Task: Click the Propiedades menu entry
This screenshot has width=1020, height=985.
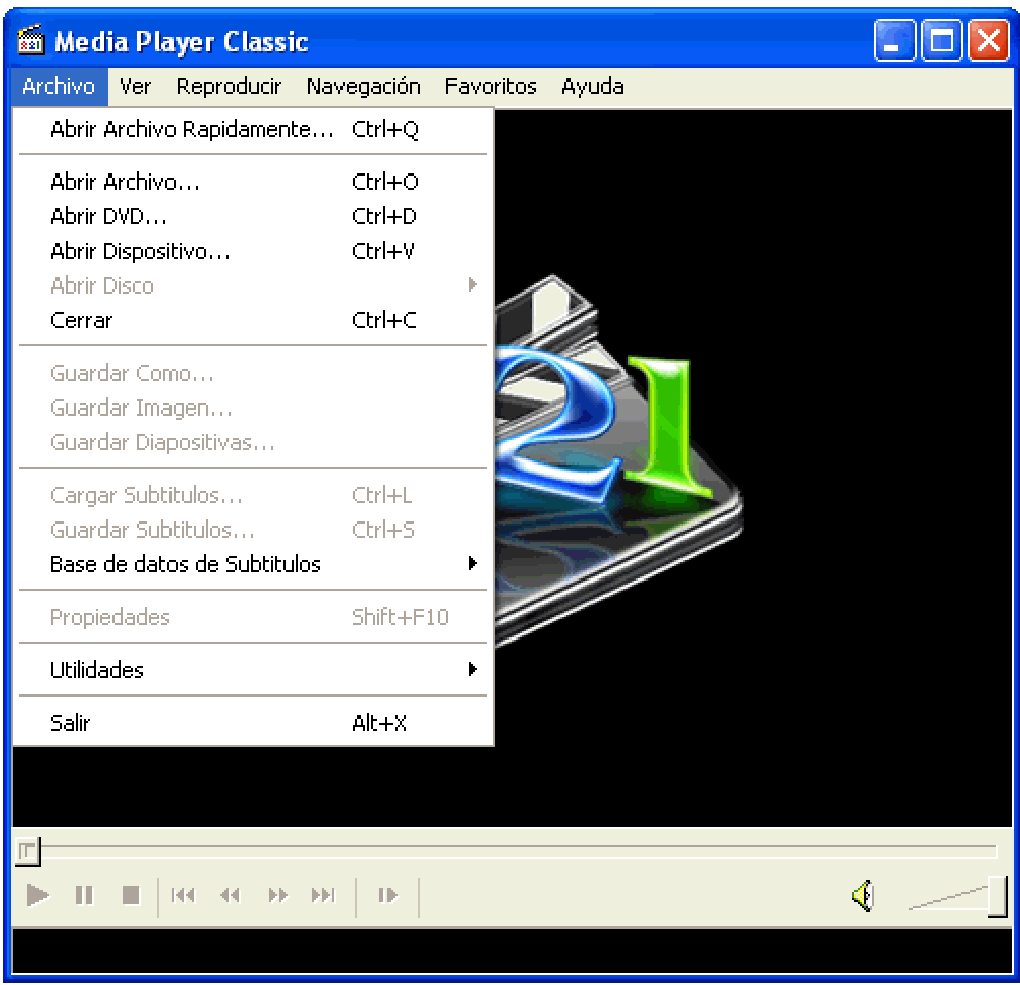Action: tap(253, 617)
